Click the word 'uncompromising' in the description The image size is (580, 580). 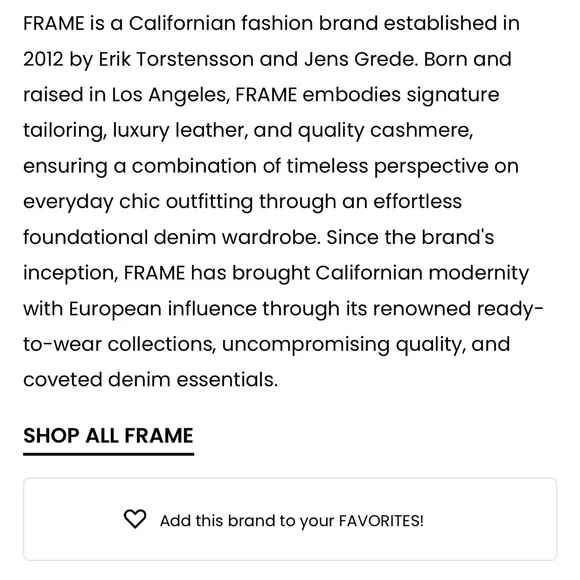point(306,345)
